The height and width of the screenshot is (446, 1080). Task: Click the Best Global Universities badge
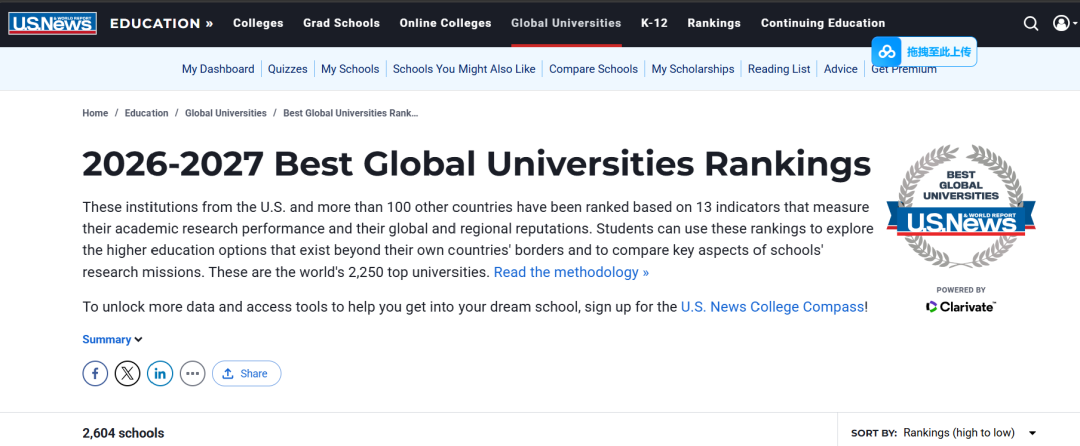click(x=961, y=206)
